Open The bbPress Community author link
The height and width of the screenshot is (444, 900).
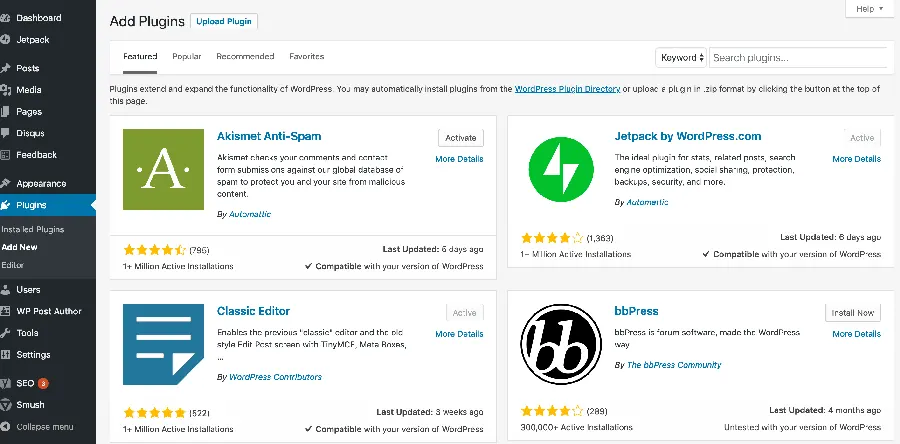click(x=674, y=365)
